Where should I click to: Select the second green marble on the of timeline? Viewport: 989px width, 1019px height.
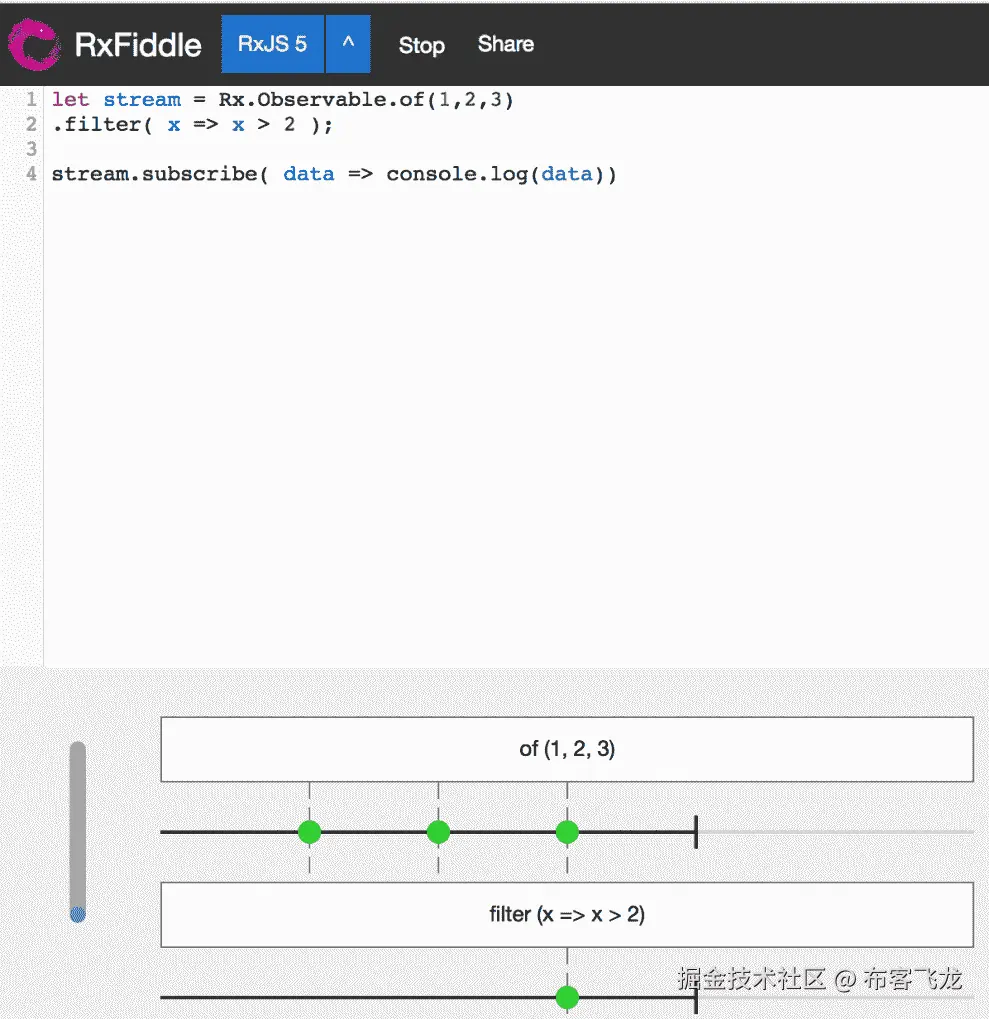438,831
